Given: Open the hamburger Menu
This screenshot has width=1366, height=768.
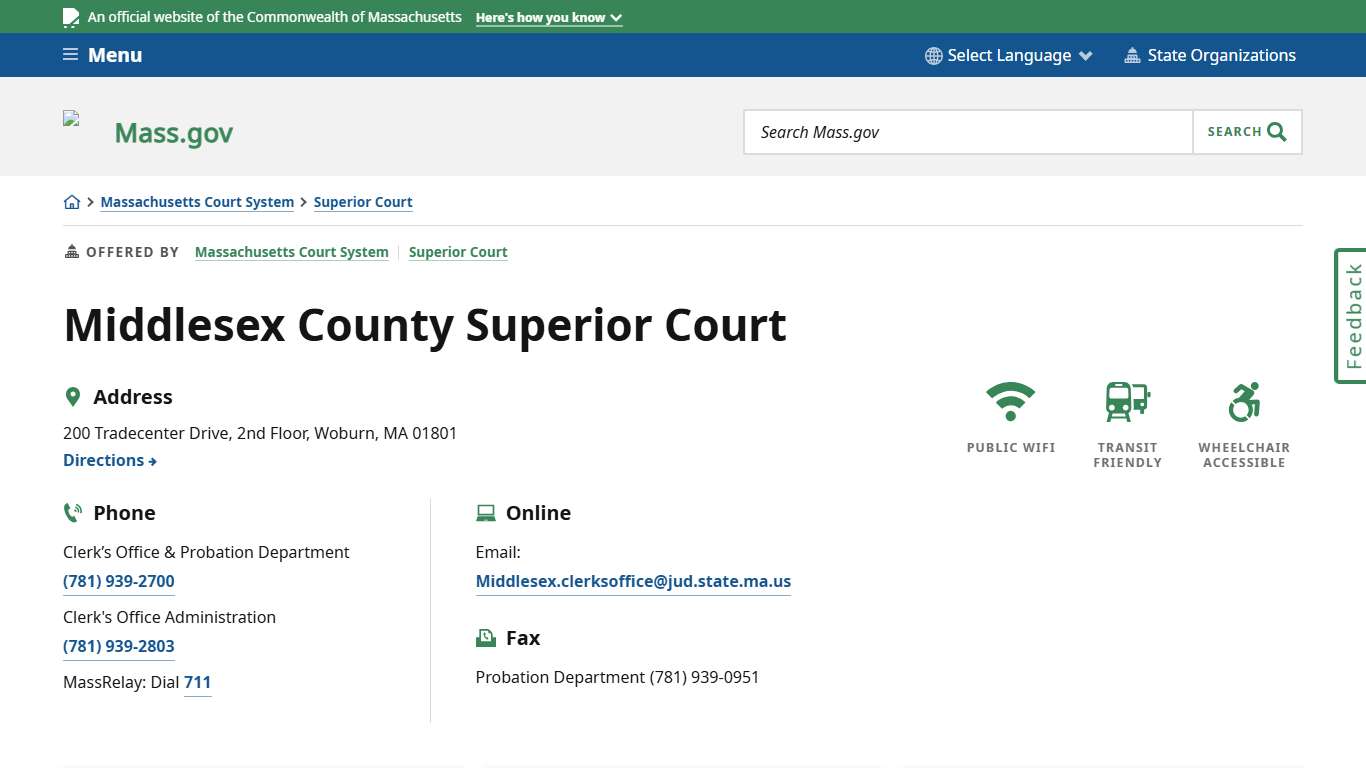Looking at the screenshot, I should click(101, 55).
